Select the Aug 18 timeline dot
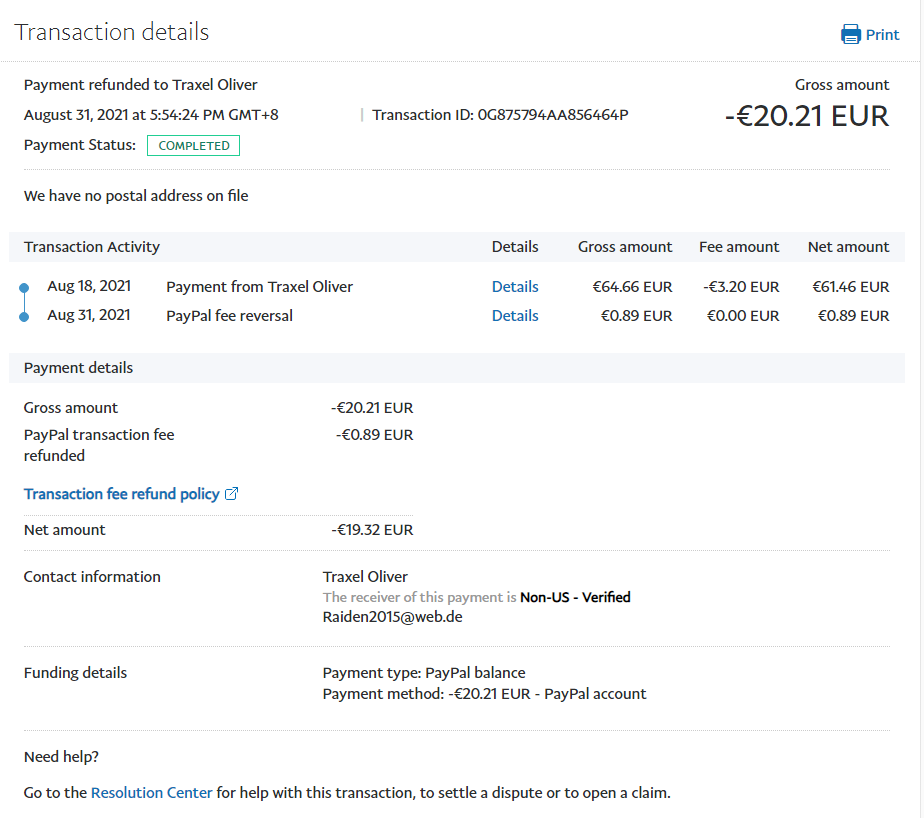This screenshot has width=924, height=818. click(24, 289)
